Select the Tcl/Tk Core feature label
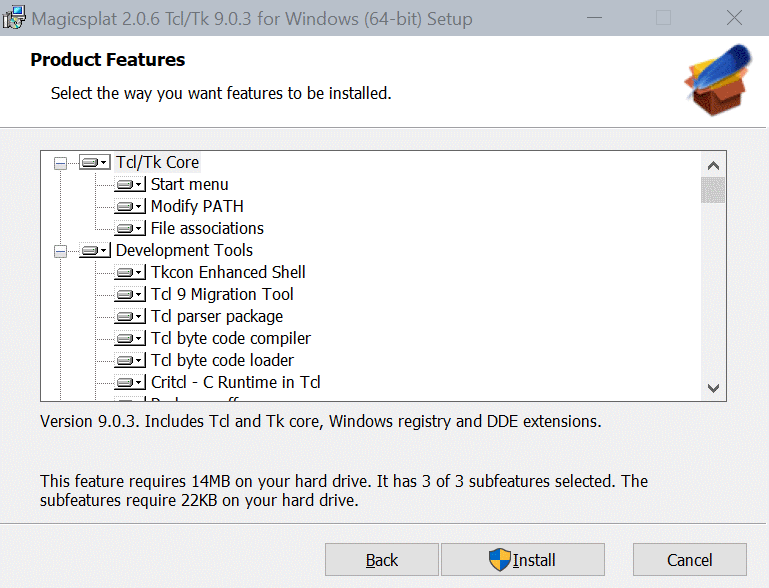Viewport: 769px width, 588px height. (157, 162)
